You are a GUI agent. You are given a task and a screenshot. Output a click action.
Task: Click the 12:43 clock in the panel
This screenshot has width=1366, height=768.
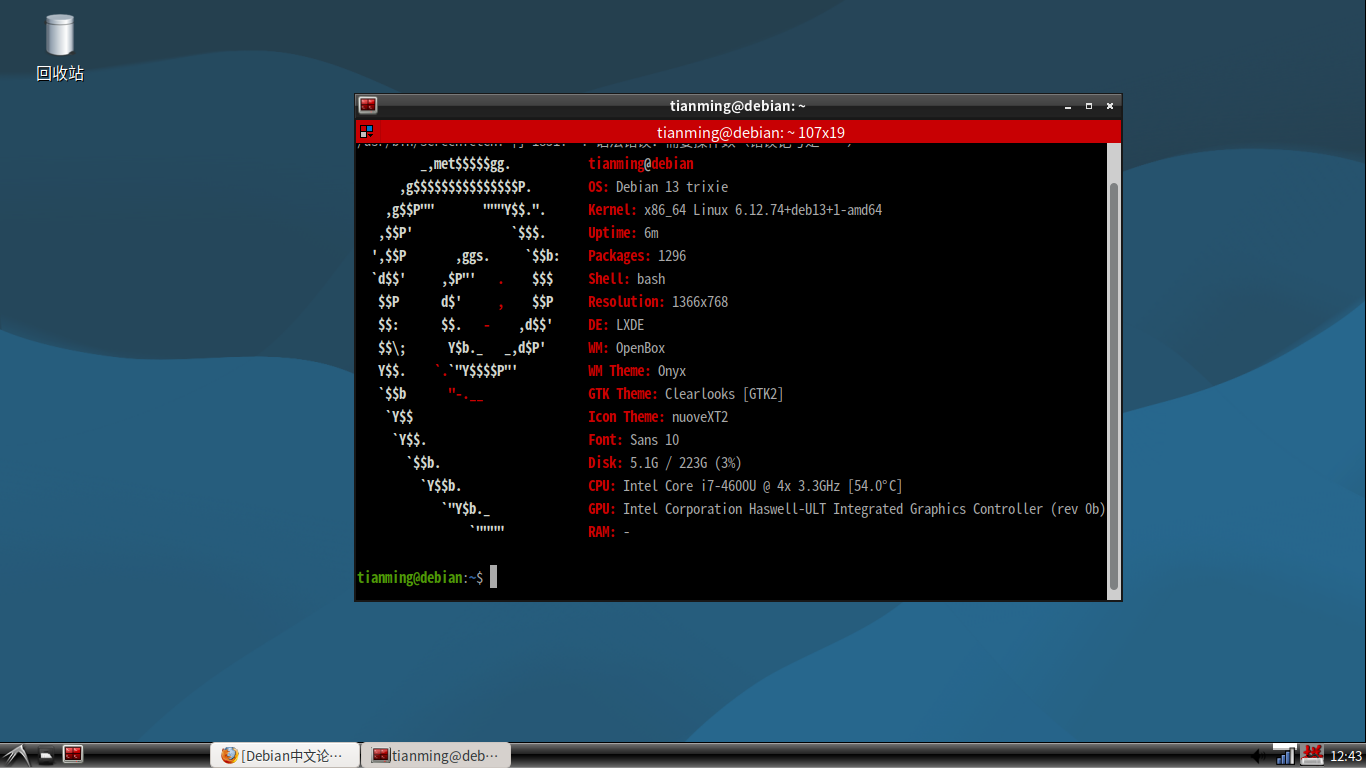pos(1346,756)
